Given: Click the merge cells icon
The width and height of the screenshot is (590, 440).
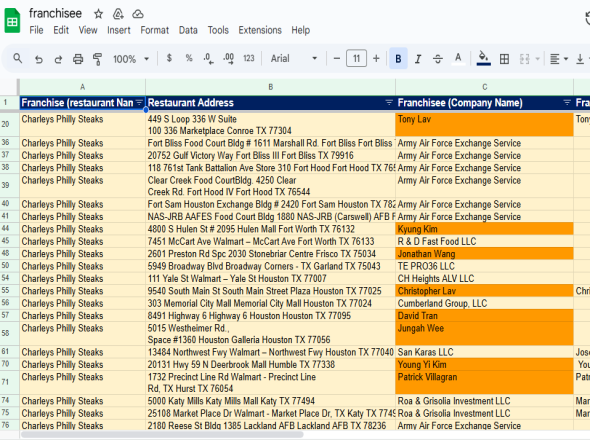Looking at the screenshot, I should coord(525,59).
